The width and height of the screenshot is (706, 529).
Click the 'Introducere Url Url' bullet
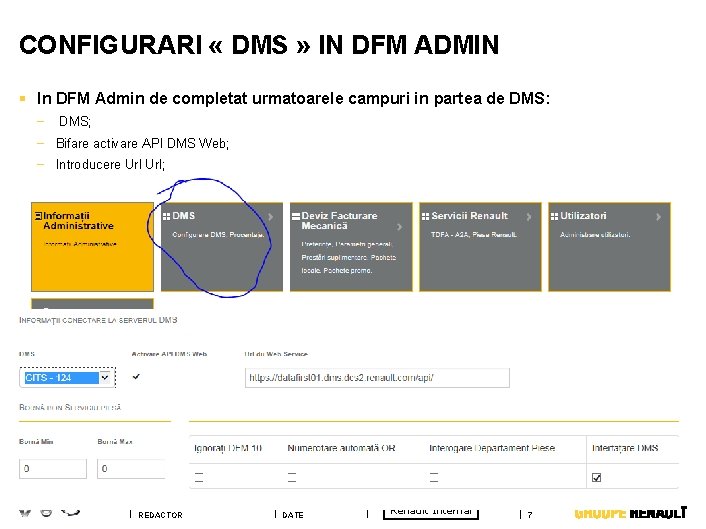(110, 164)
